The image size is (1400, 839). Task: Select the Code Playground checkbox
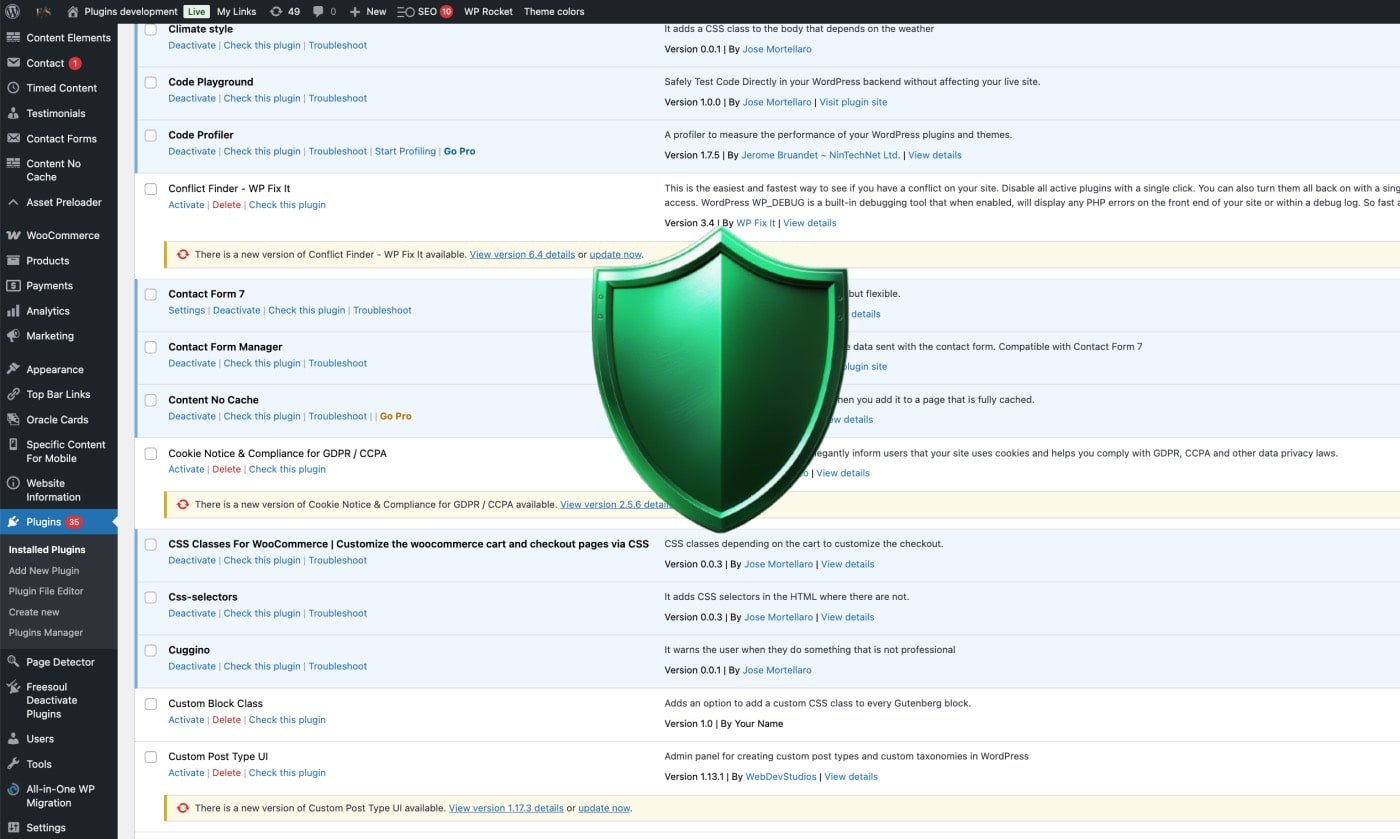coord(151,82)
